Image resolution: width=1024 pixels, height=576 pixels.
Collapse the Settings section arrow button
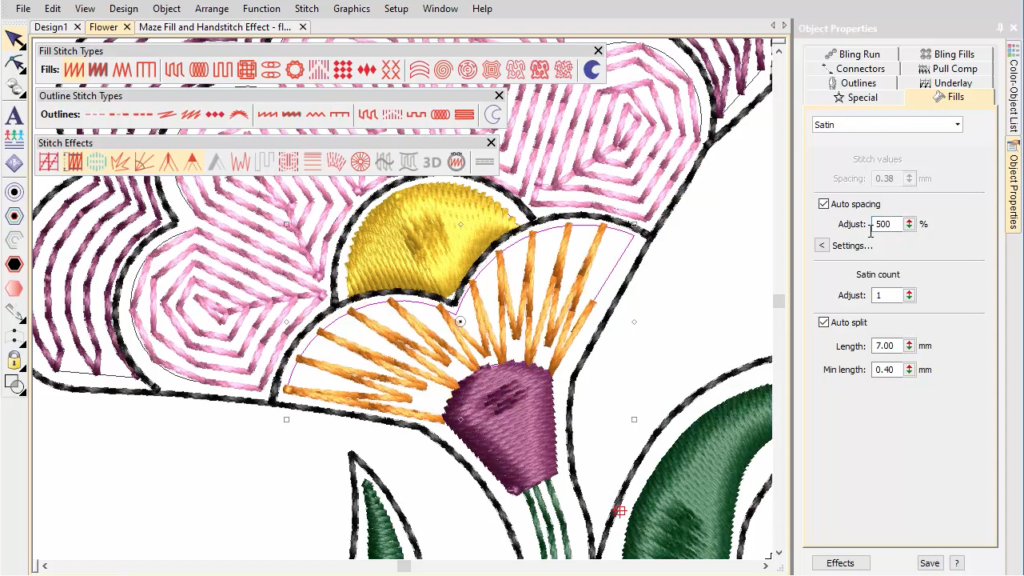pyautogui.click(x=821, y=245)
